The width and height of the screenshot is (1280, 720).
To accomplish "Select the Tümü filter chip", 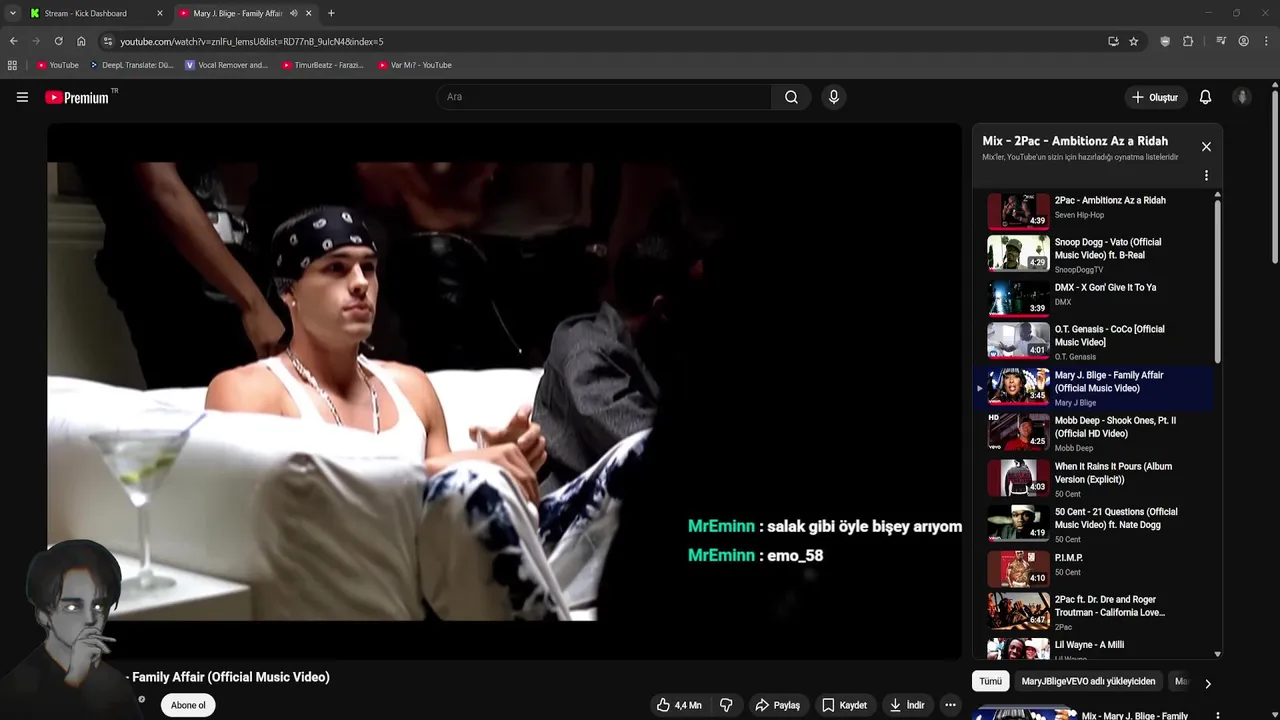I will (990, 681).
